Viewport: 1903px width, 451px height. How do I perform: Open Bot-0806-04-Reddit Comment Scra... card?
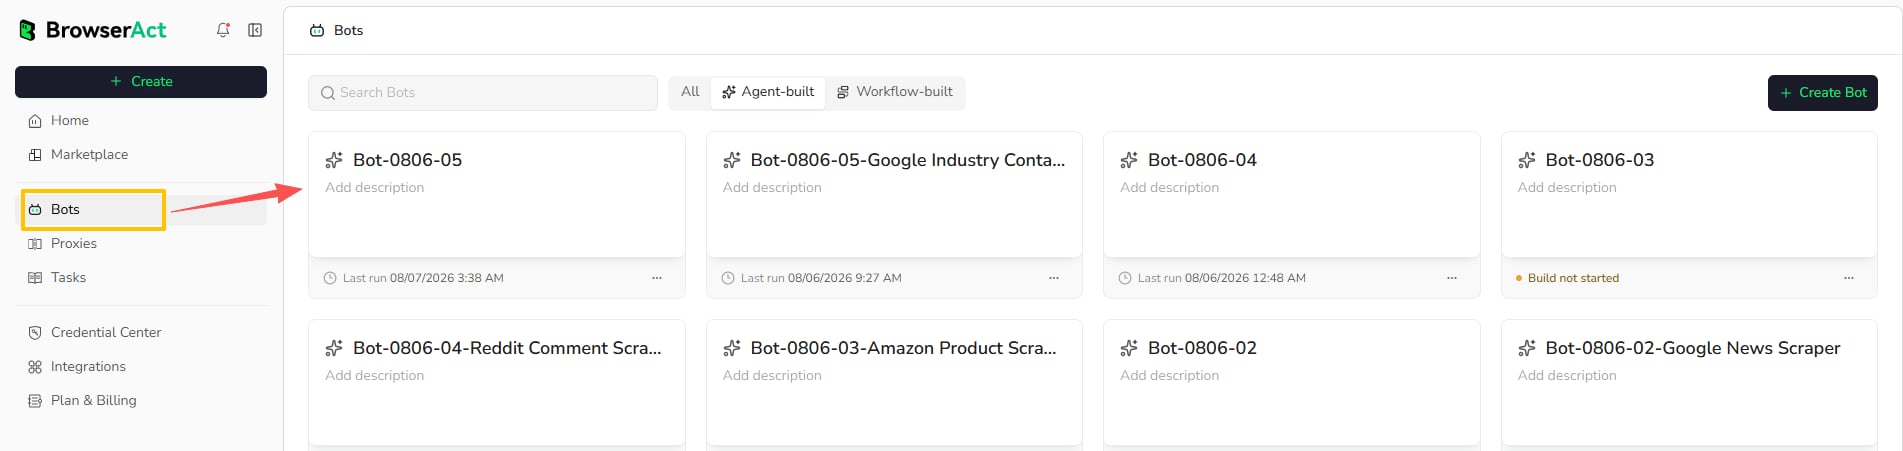(497, 383)
